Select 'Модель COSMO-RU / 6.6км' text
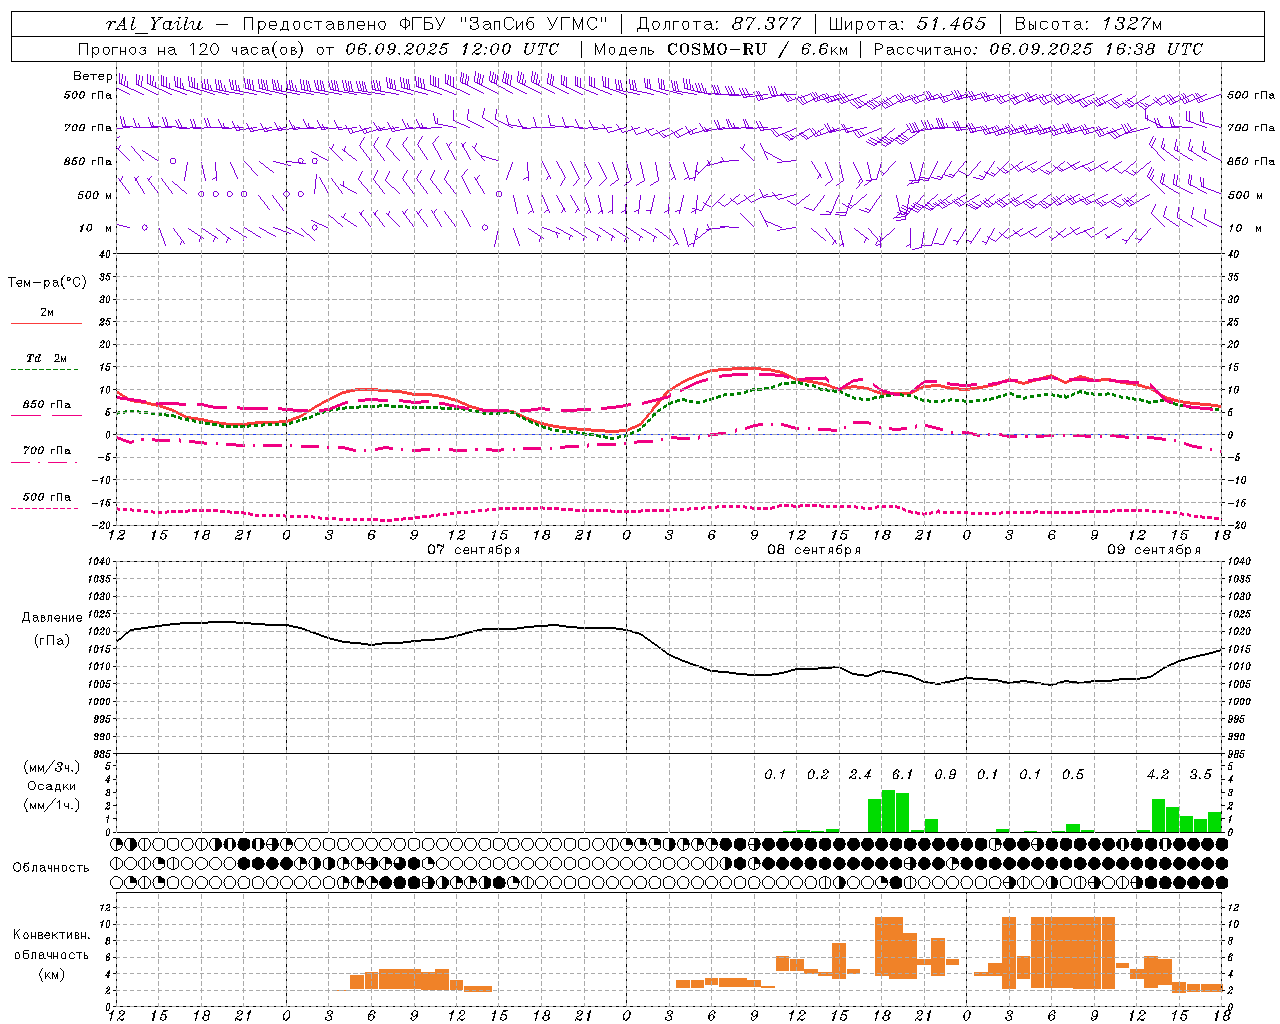The height and width of the screenshot is (1024, 1280). [719, 49]
